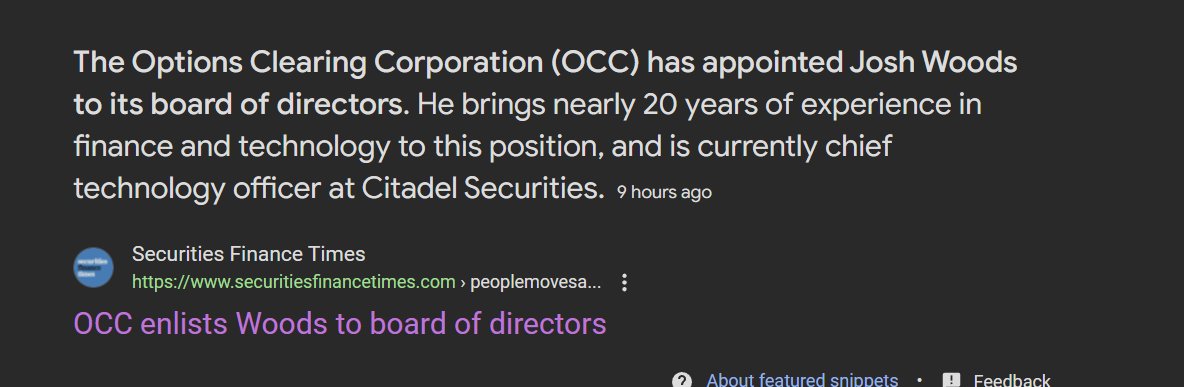1184x387 pixels.
Task: Click the name 'Josh Woods' in snippet
Action: click(933, 63)
